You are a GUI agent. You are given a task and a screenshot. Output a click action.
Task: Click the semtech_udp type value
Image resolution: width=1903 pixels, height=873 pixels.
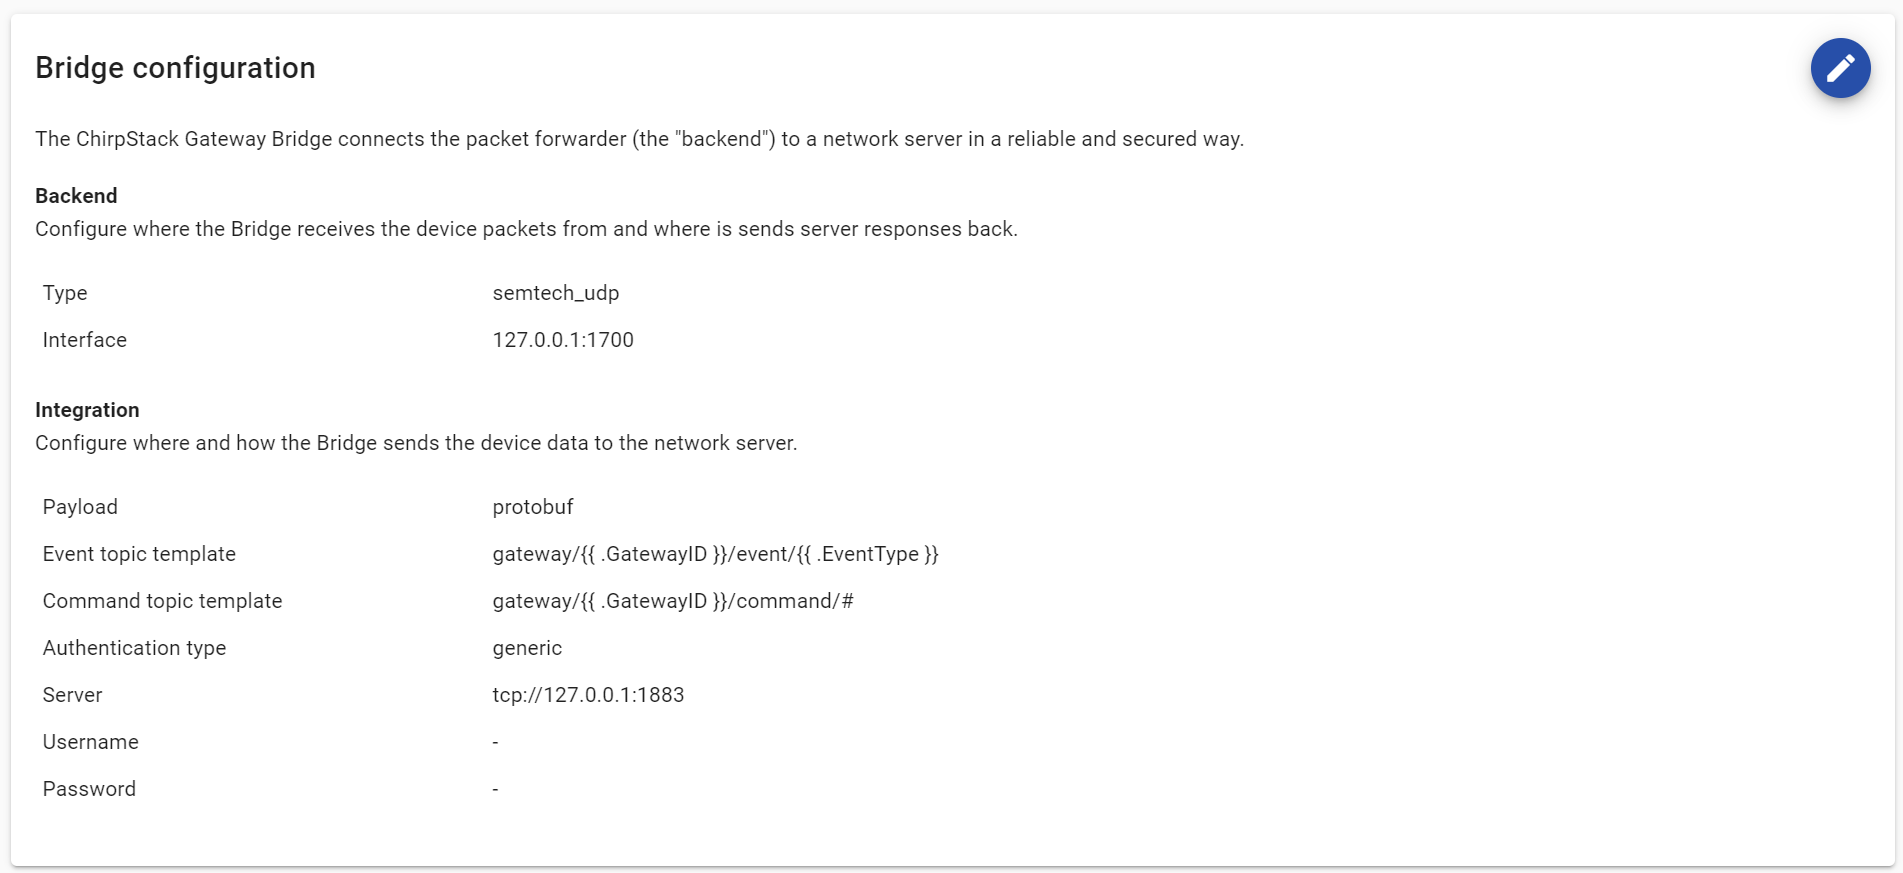[x=555, y=293]
